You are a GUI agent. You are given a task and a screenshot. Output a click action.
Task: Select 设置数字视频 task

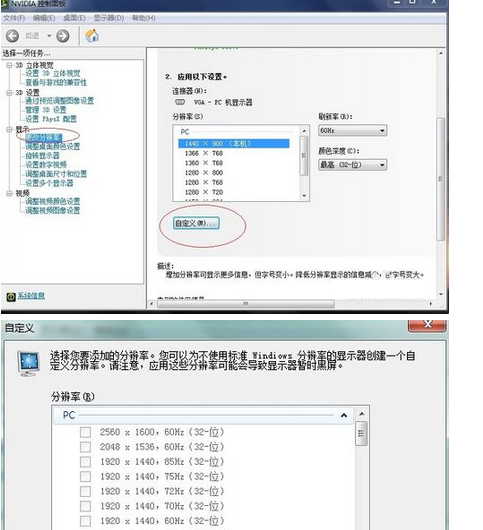(x=46, y=165)
